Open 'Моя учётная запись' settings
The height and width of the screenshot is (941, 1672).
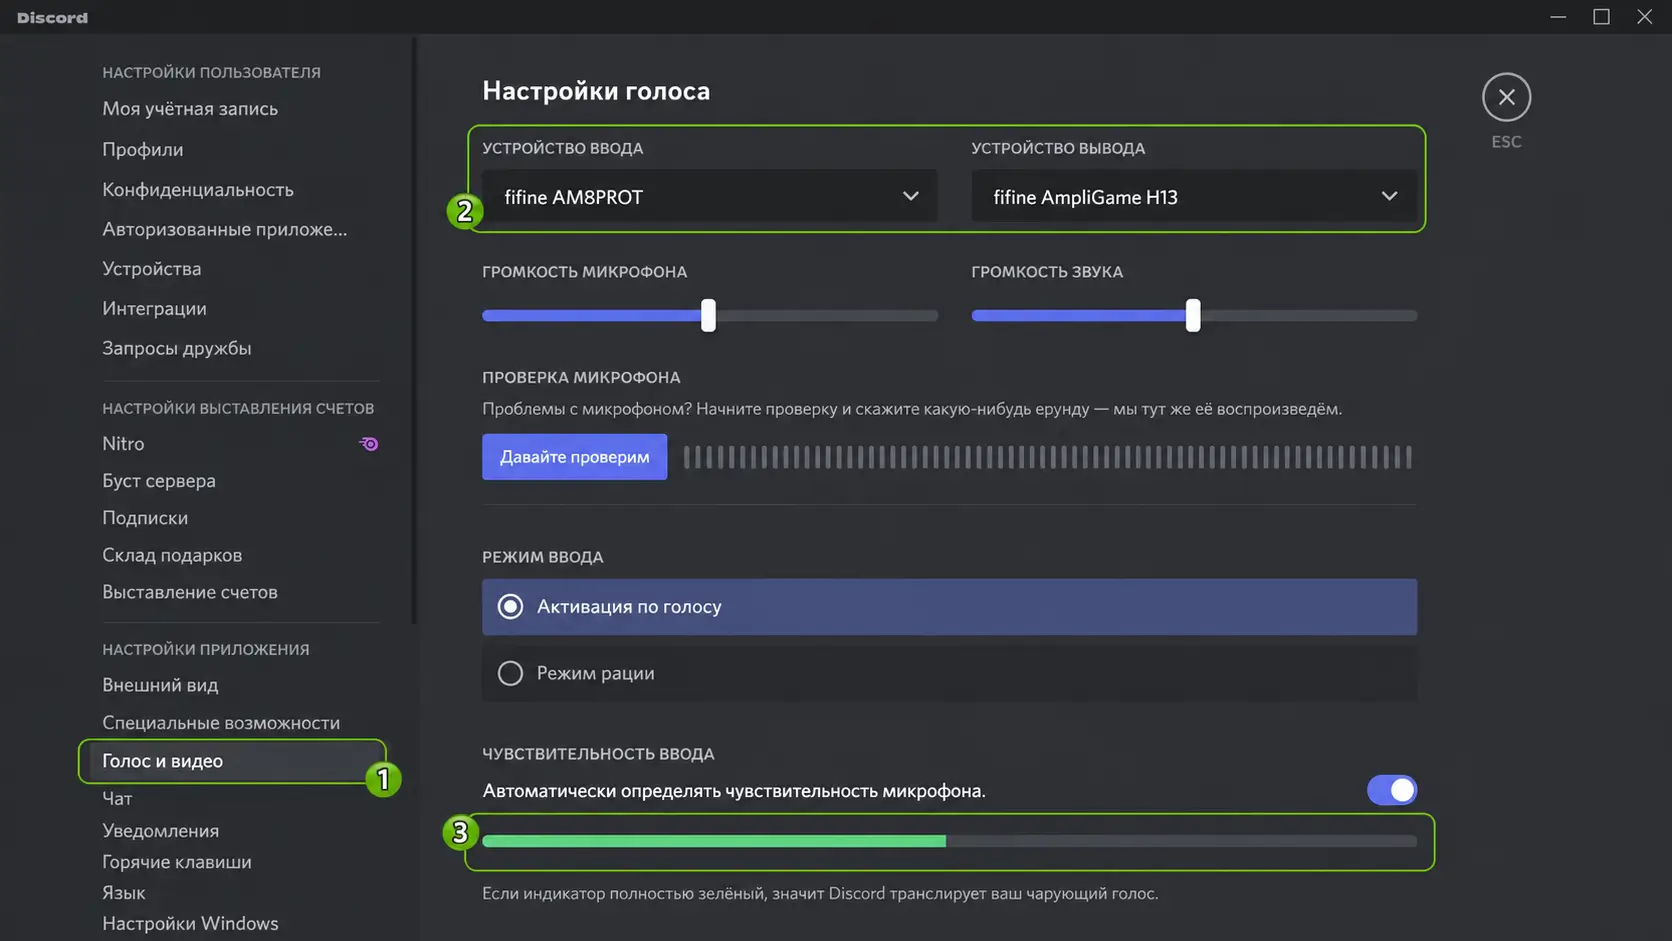tap(190, 109)
